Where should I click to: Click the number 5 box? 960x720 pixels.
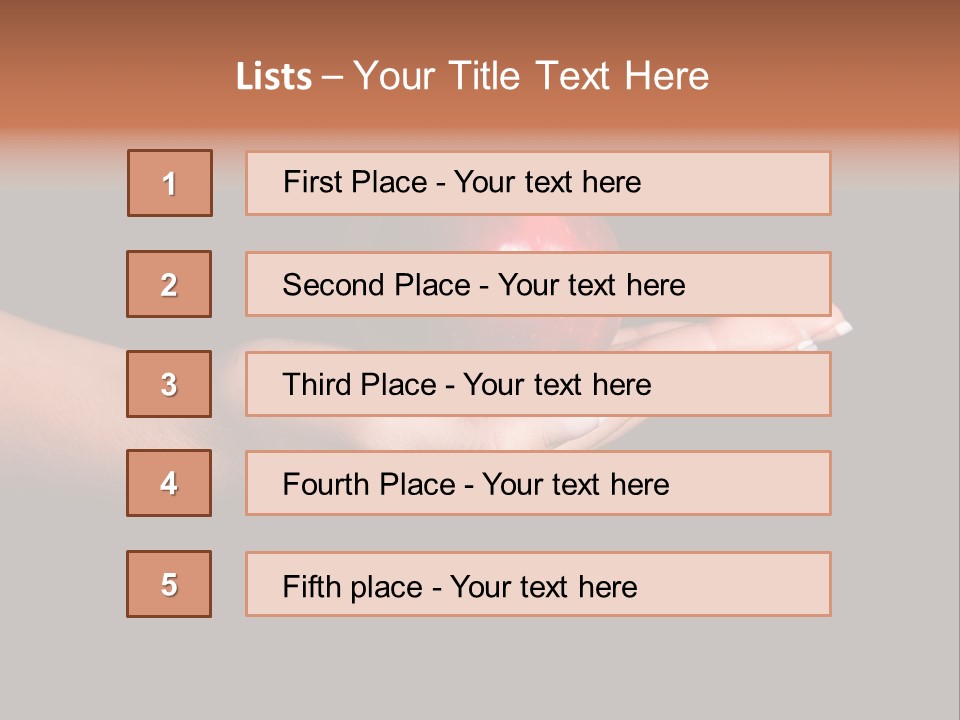(169, 584)
